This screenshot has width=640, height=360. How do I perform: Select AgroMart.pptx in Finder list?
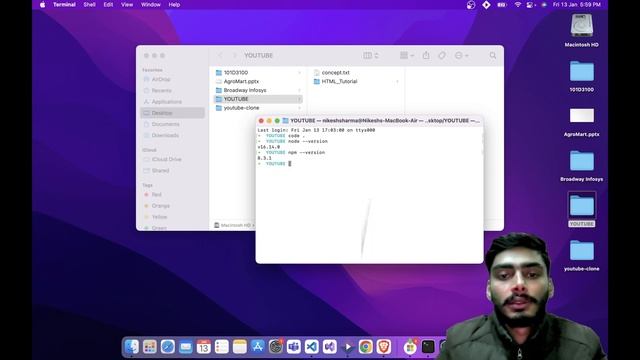point(258,82)
